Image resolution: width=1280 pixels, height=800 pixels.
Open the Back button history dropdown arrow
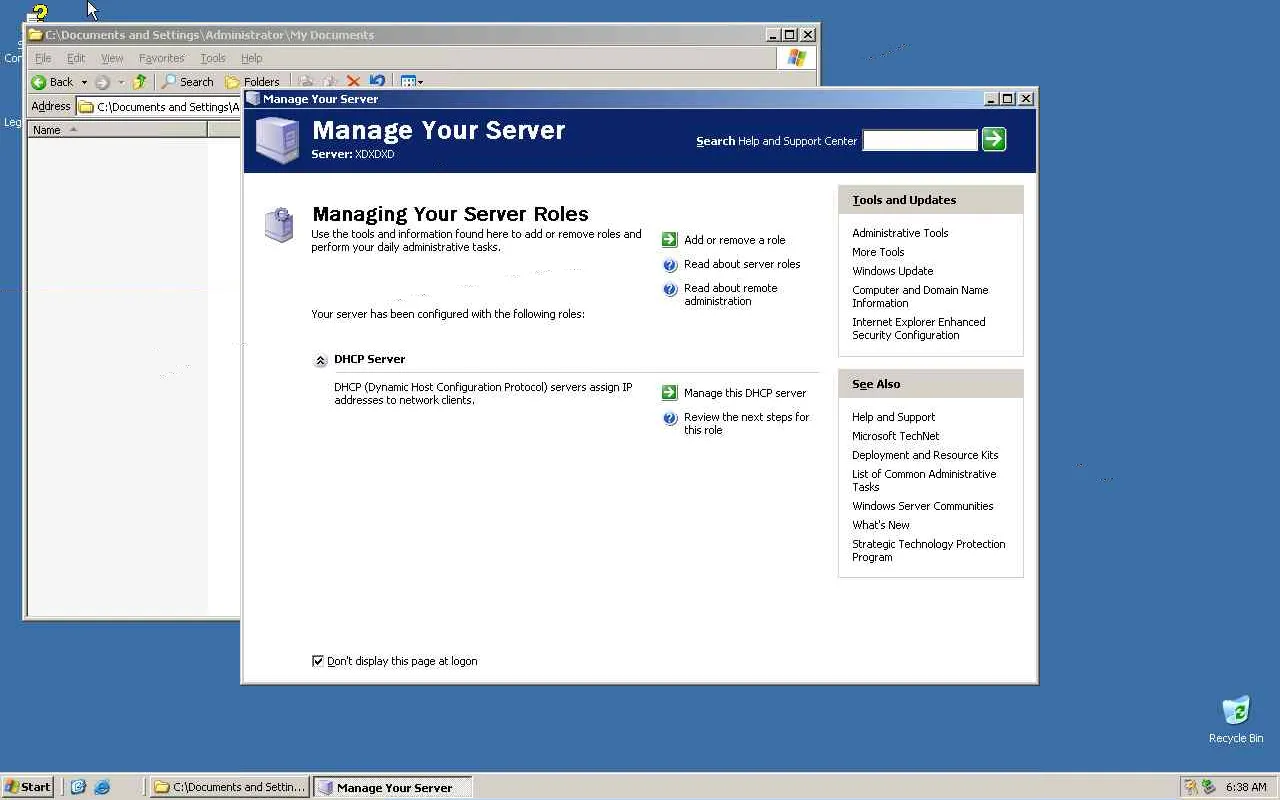click(84, 82)
